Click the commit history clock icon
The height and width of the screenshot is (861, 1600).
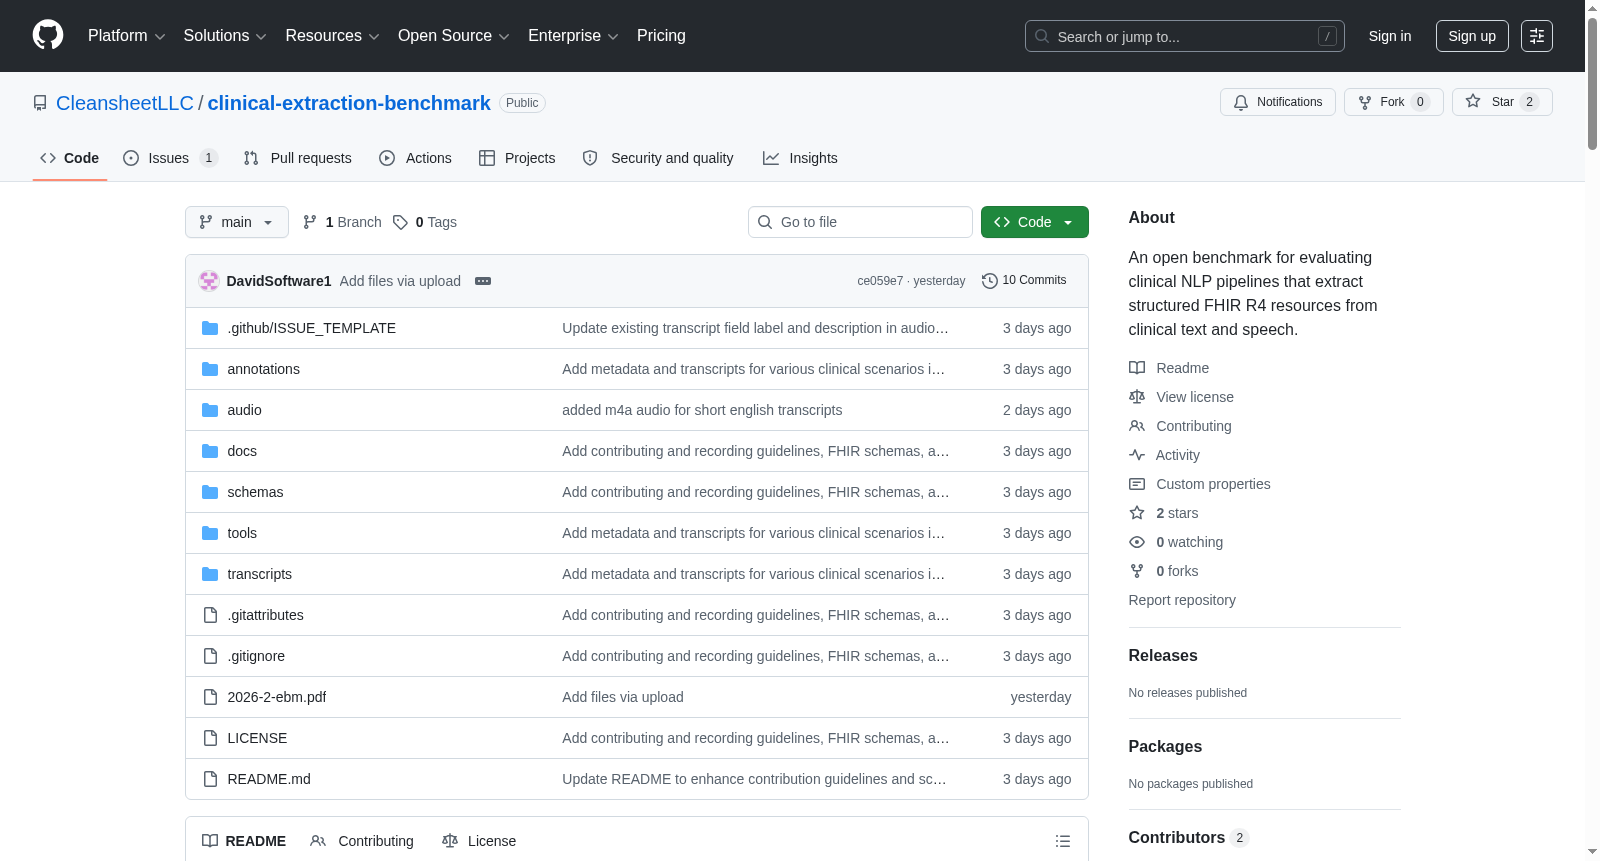[x=990, y=281]
